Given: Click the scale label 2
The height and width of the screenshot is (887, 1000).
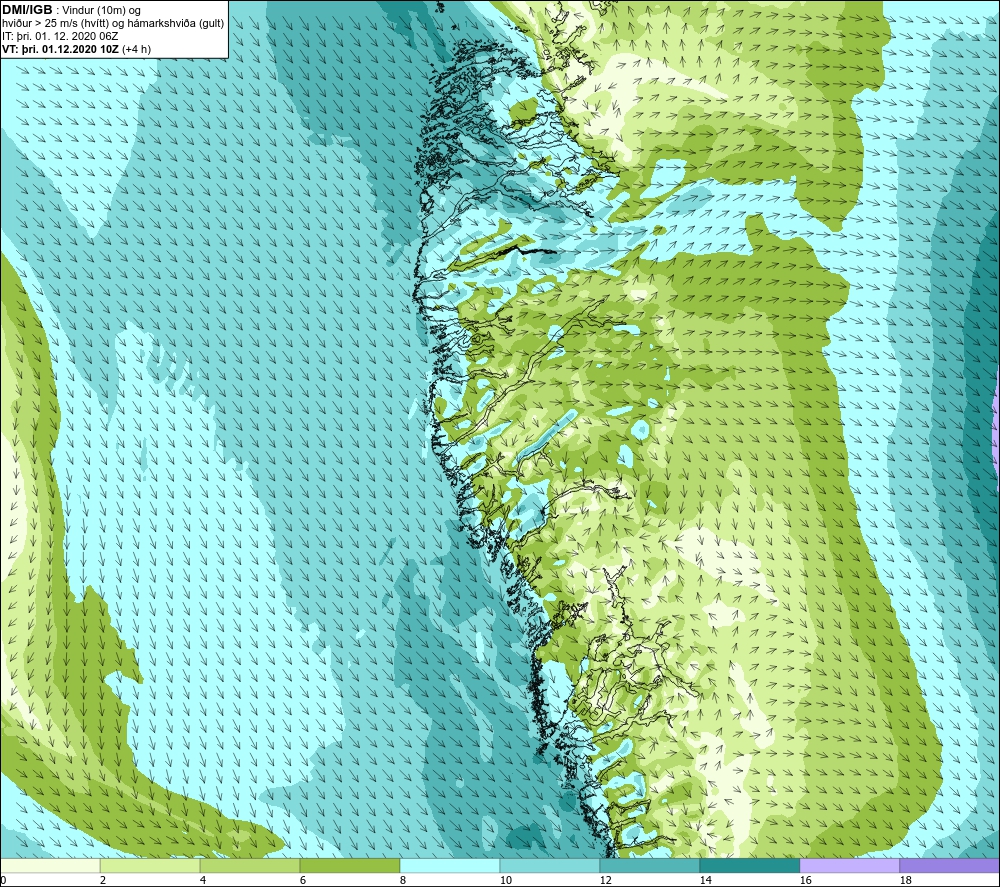Looking at the screenshot, I should [103, 881].
